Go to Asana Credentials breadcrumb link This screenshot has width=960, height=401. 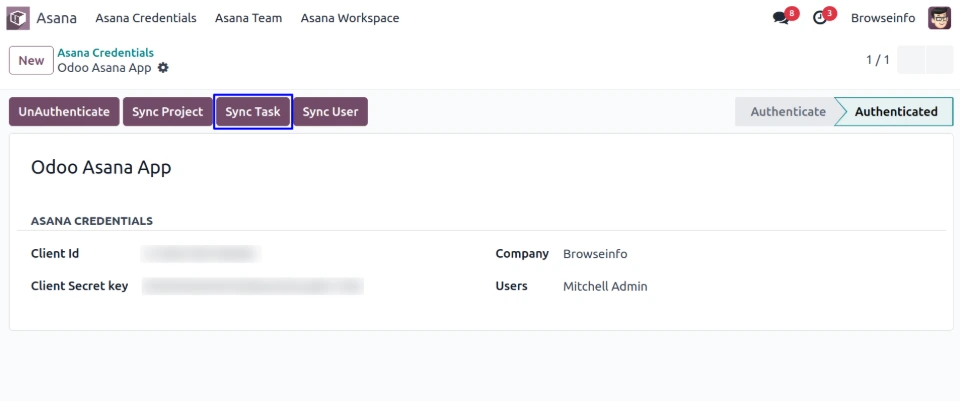(105, 53)
